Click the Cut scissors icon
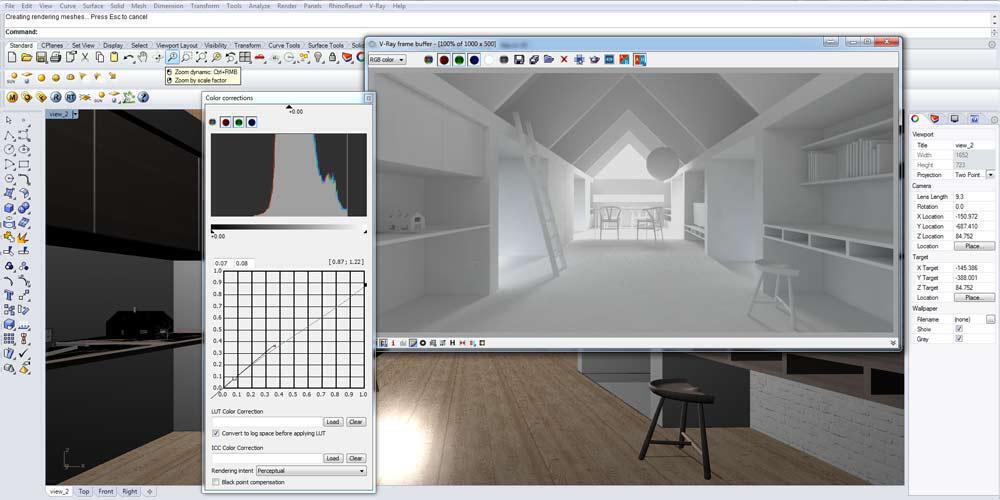This screenshot has height=500, width=1000. tap(84, 57)
